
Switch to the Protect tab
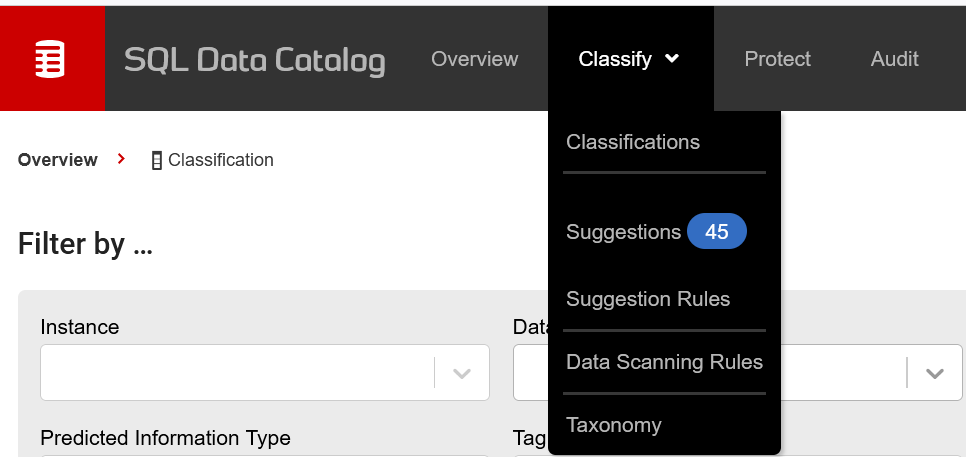[777, 59]
